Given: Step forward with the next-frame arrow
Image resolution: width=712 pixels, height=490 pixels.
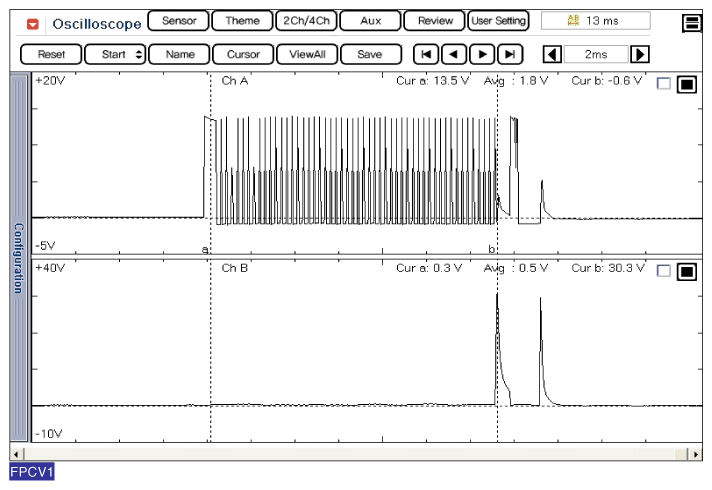Looking at the screenshot, I should coord(482,55).
